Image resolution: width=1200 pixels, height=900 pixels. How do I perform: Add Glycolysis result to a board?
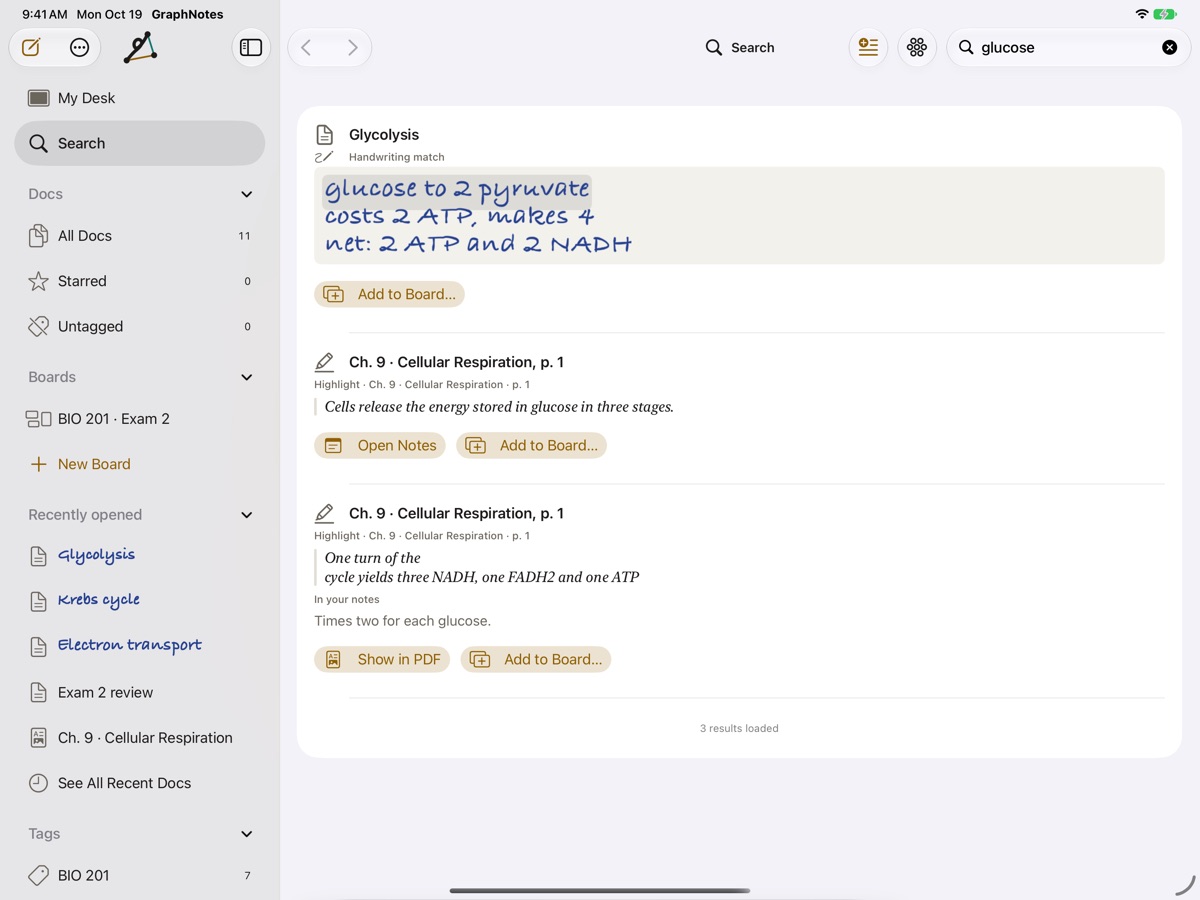point(389,294)
